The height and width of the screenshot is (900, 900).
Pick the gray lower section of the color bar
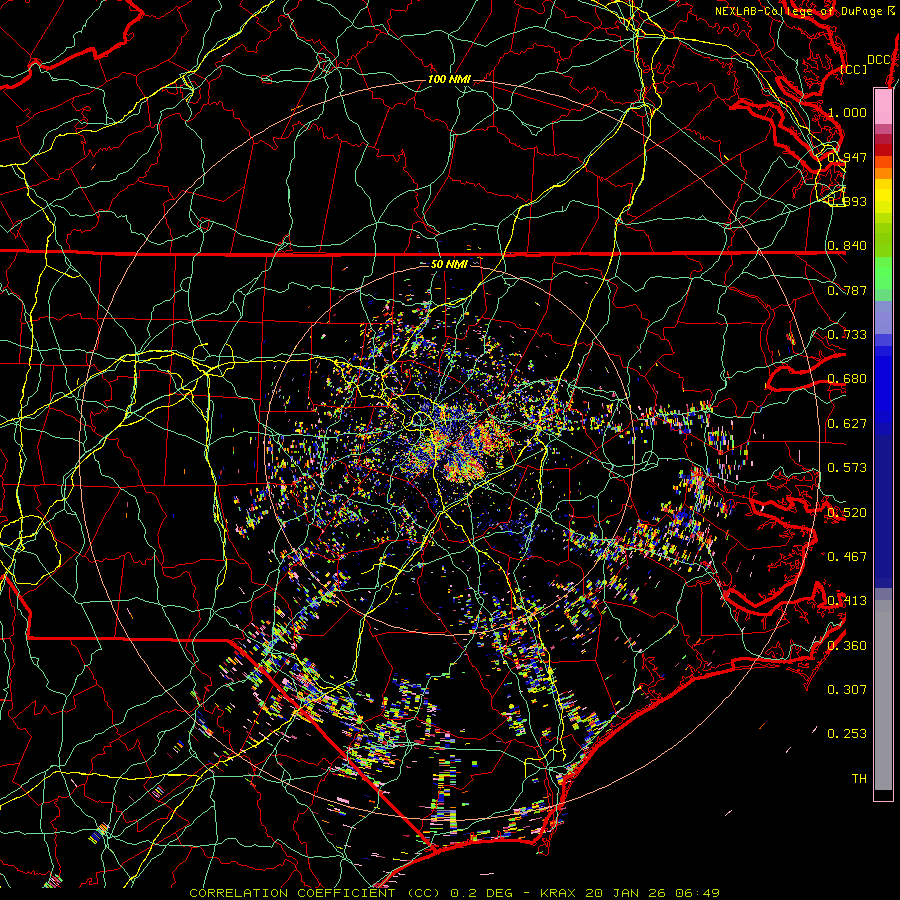coord(883,695)
